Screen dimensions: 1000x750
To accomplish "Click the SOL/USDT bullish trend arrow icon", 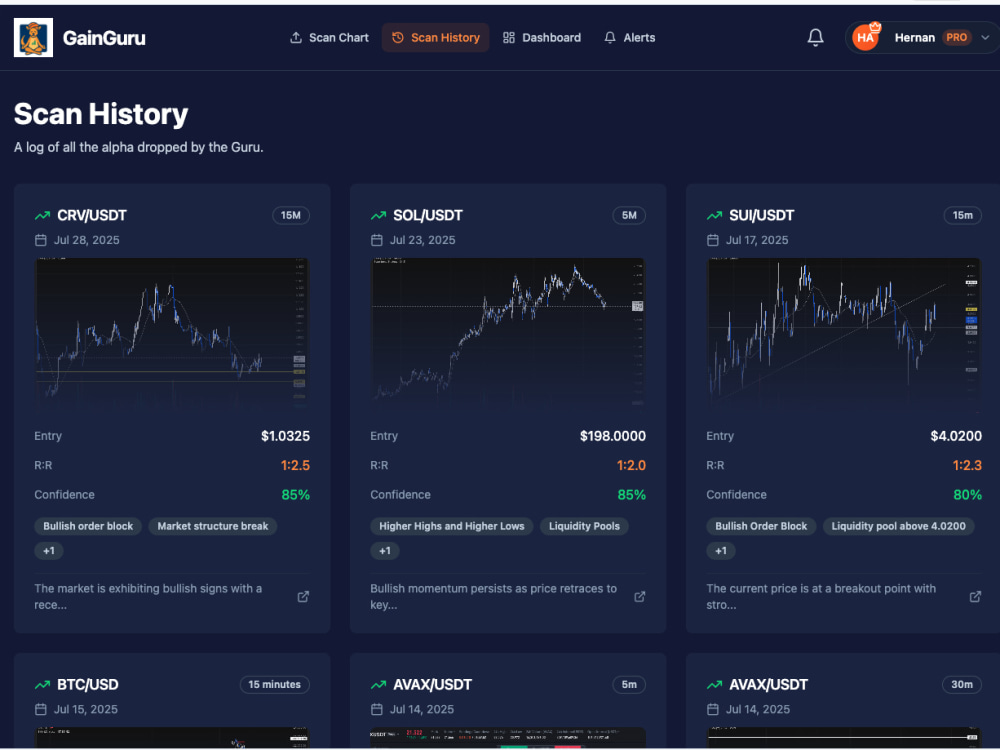I will [x=378, y=216].
